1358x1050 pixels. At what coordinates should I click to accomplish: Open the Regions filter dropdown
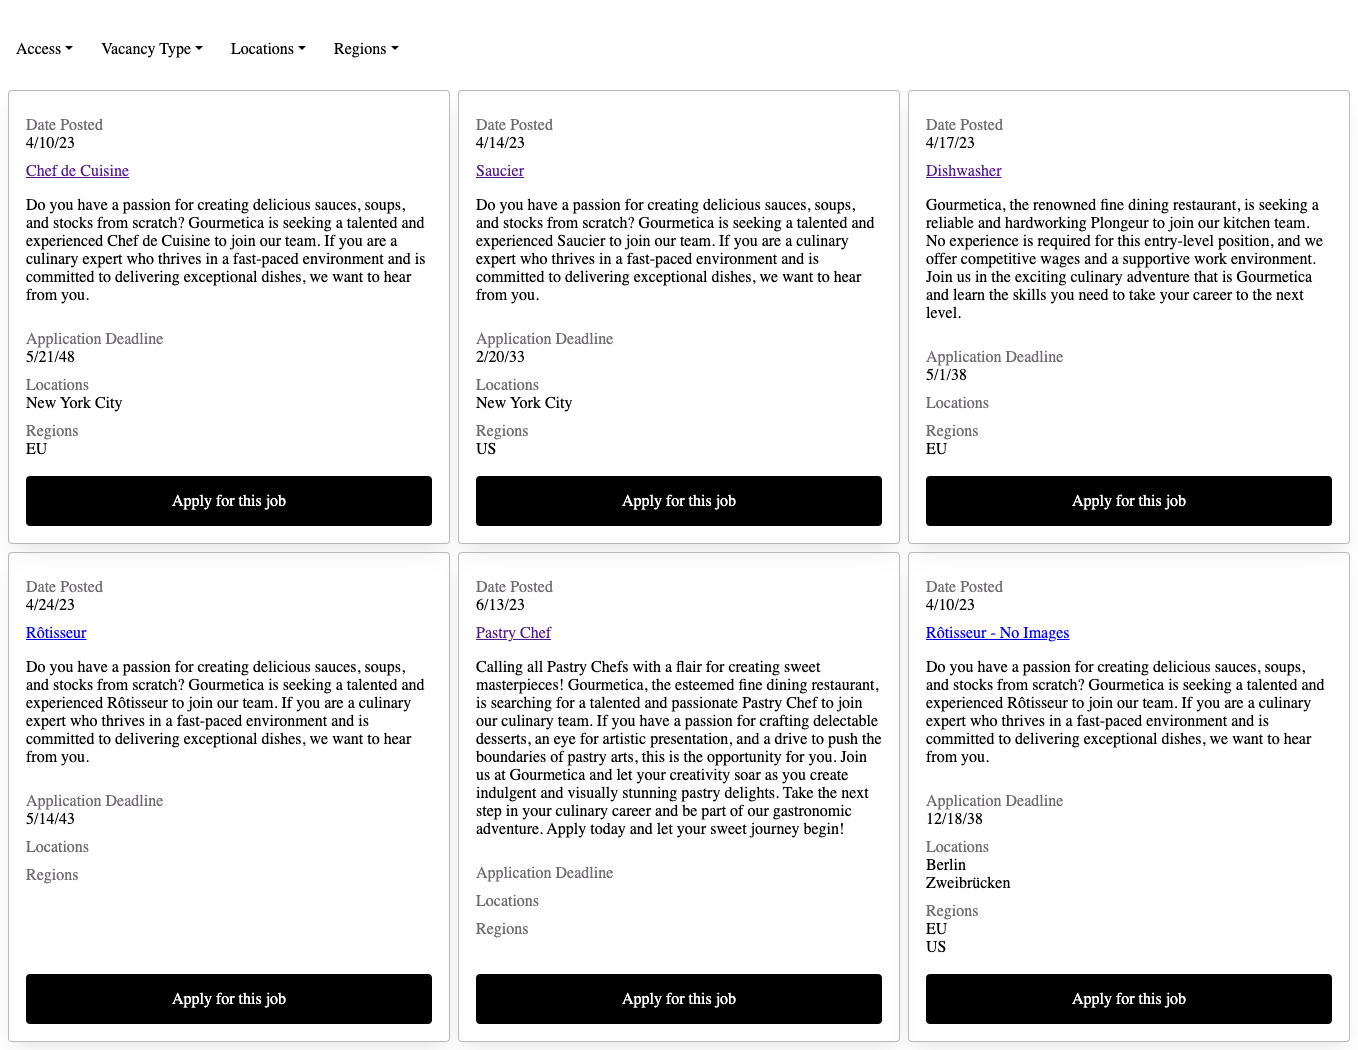pyautogui.click(x=365, y=48)
